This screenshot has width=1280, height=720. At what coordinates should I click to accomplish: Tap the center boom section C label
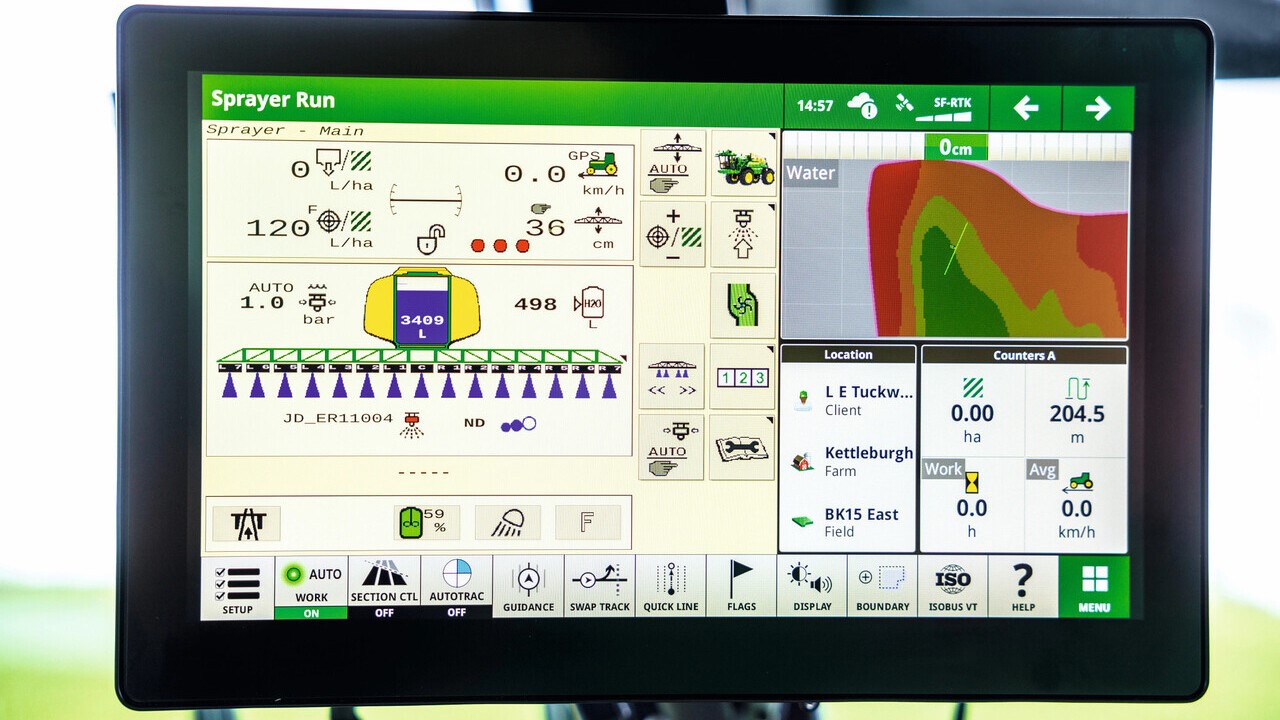[421, 368]
